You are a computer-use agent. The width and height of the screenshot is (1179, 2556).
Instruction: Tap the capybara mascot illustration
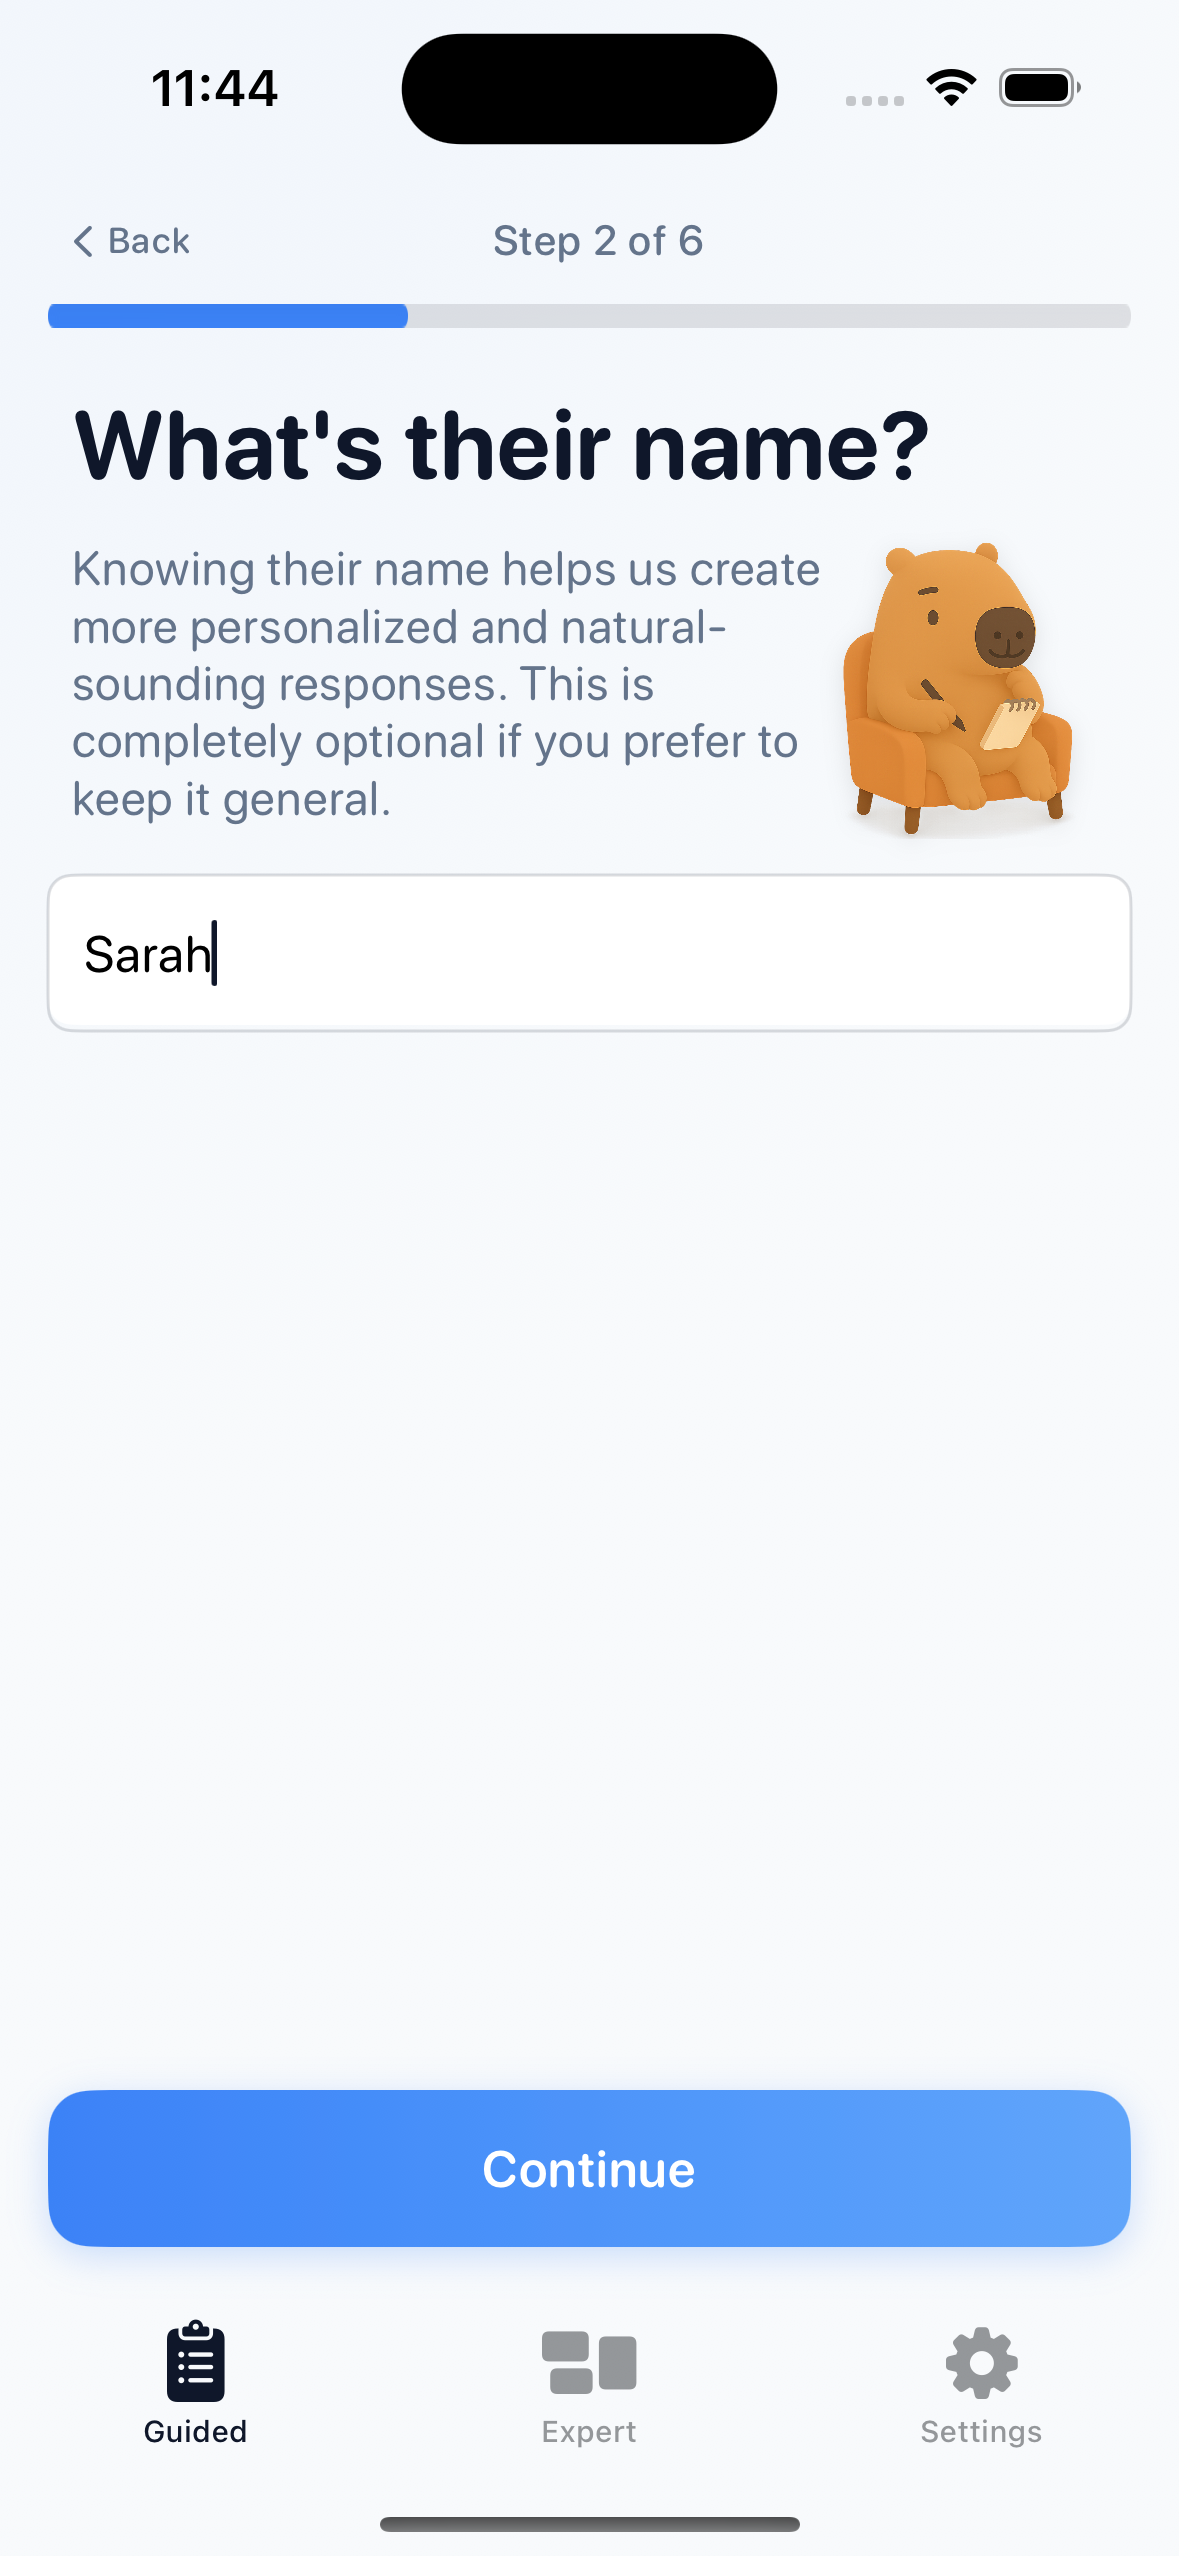(x=957, y=688)
